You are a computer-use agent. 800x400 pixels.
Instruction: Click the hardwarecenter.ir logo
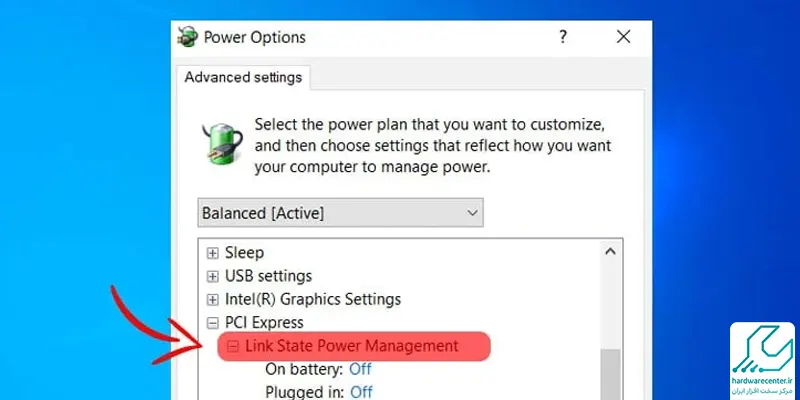[x=762, y=361]
